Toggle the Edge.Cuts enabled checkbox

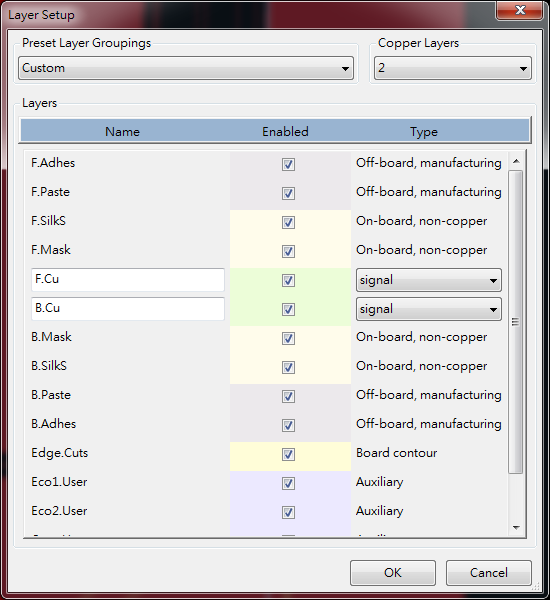coord(288,454)
